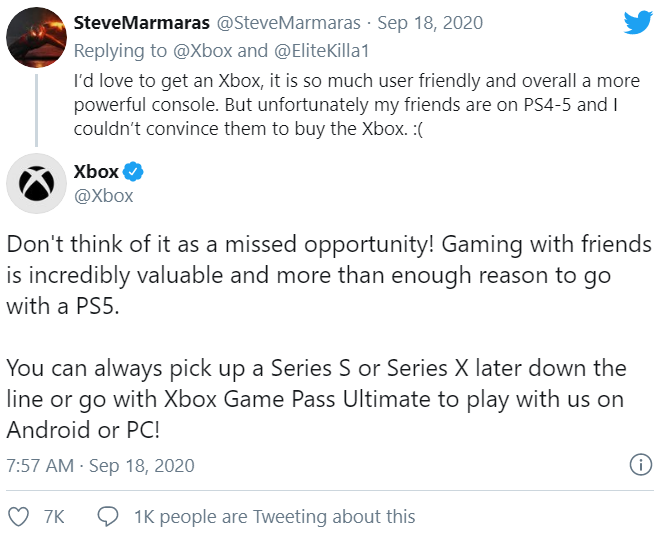The image size is (660, 533).
Task: Open the tweet info icon
Action: pyautogui.click(x=639, y=465)
